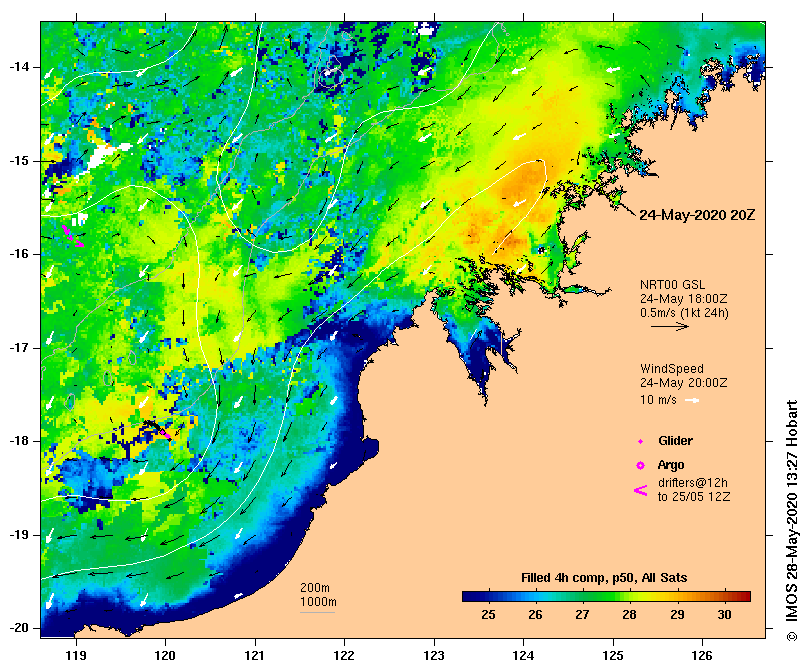The image size is (809, 672).
Task: Click the latitude label -16
Action: [x=20, y=254]
